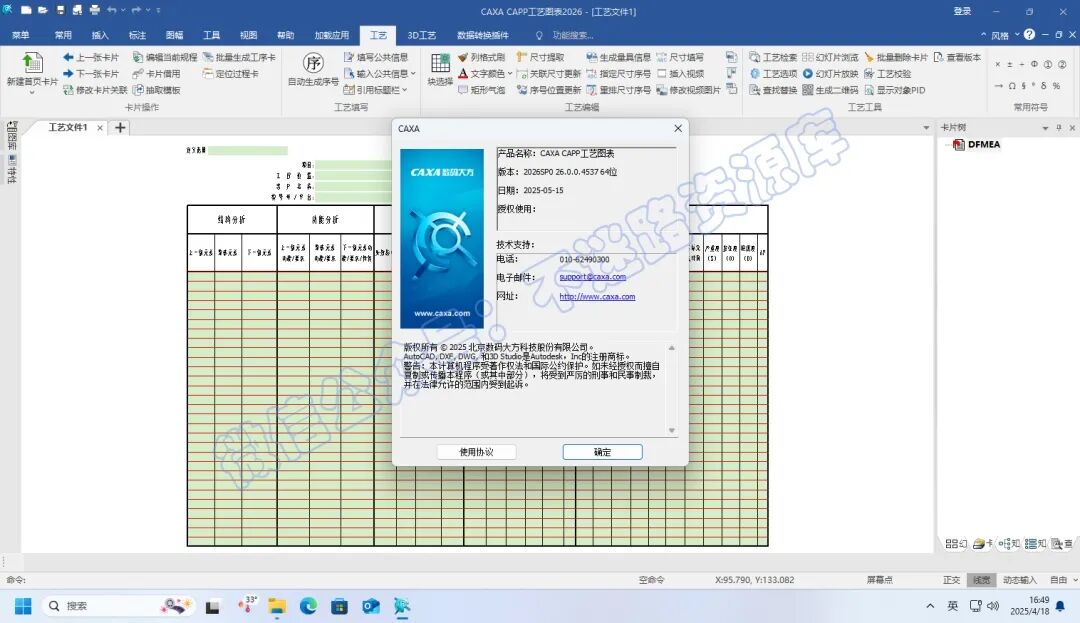
Task: Click the Print icon in quick access toolbar
Action: (94, 10)
